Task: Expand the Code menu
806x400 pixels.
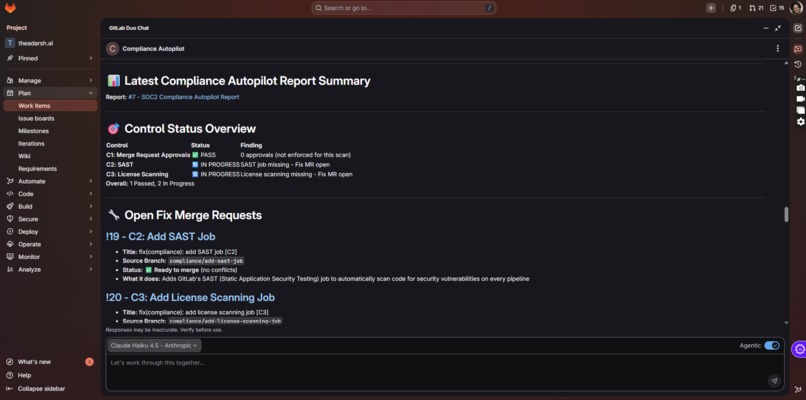Action: pos(49,194)
